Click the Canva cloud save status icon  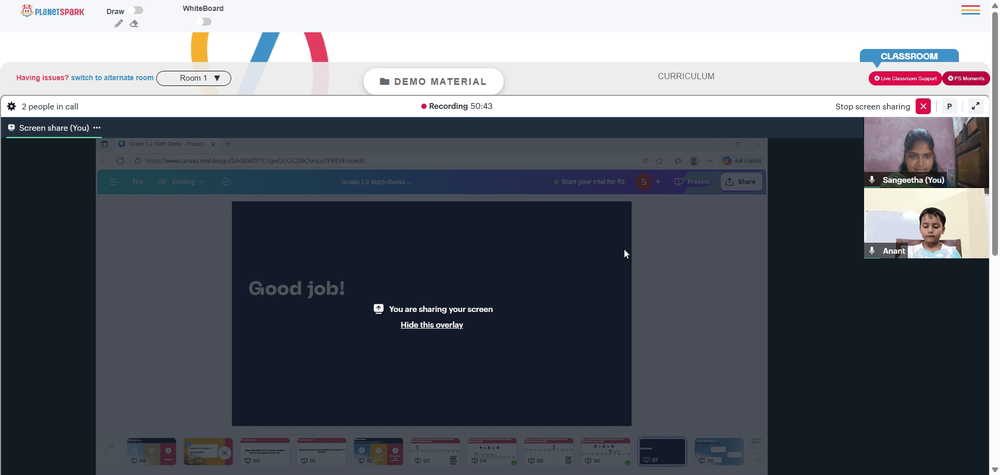tap(226, 182)
